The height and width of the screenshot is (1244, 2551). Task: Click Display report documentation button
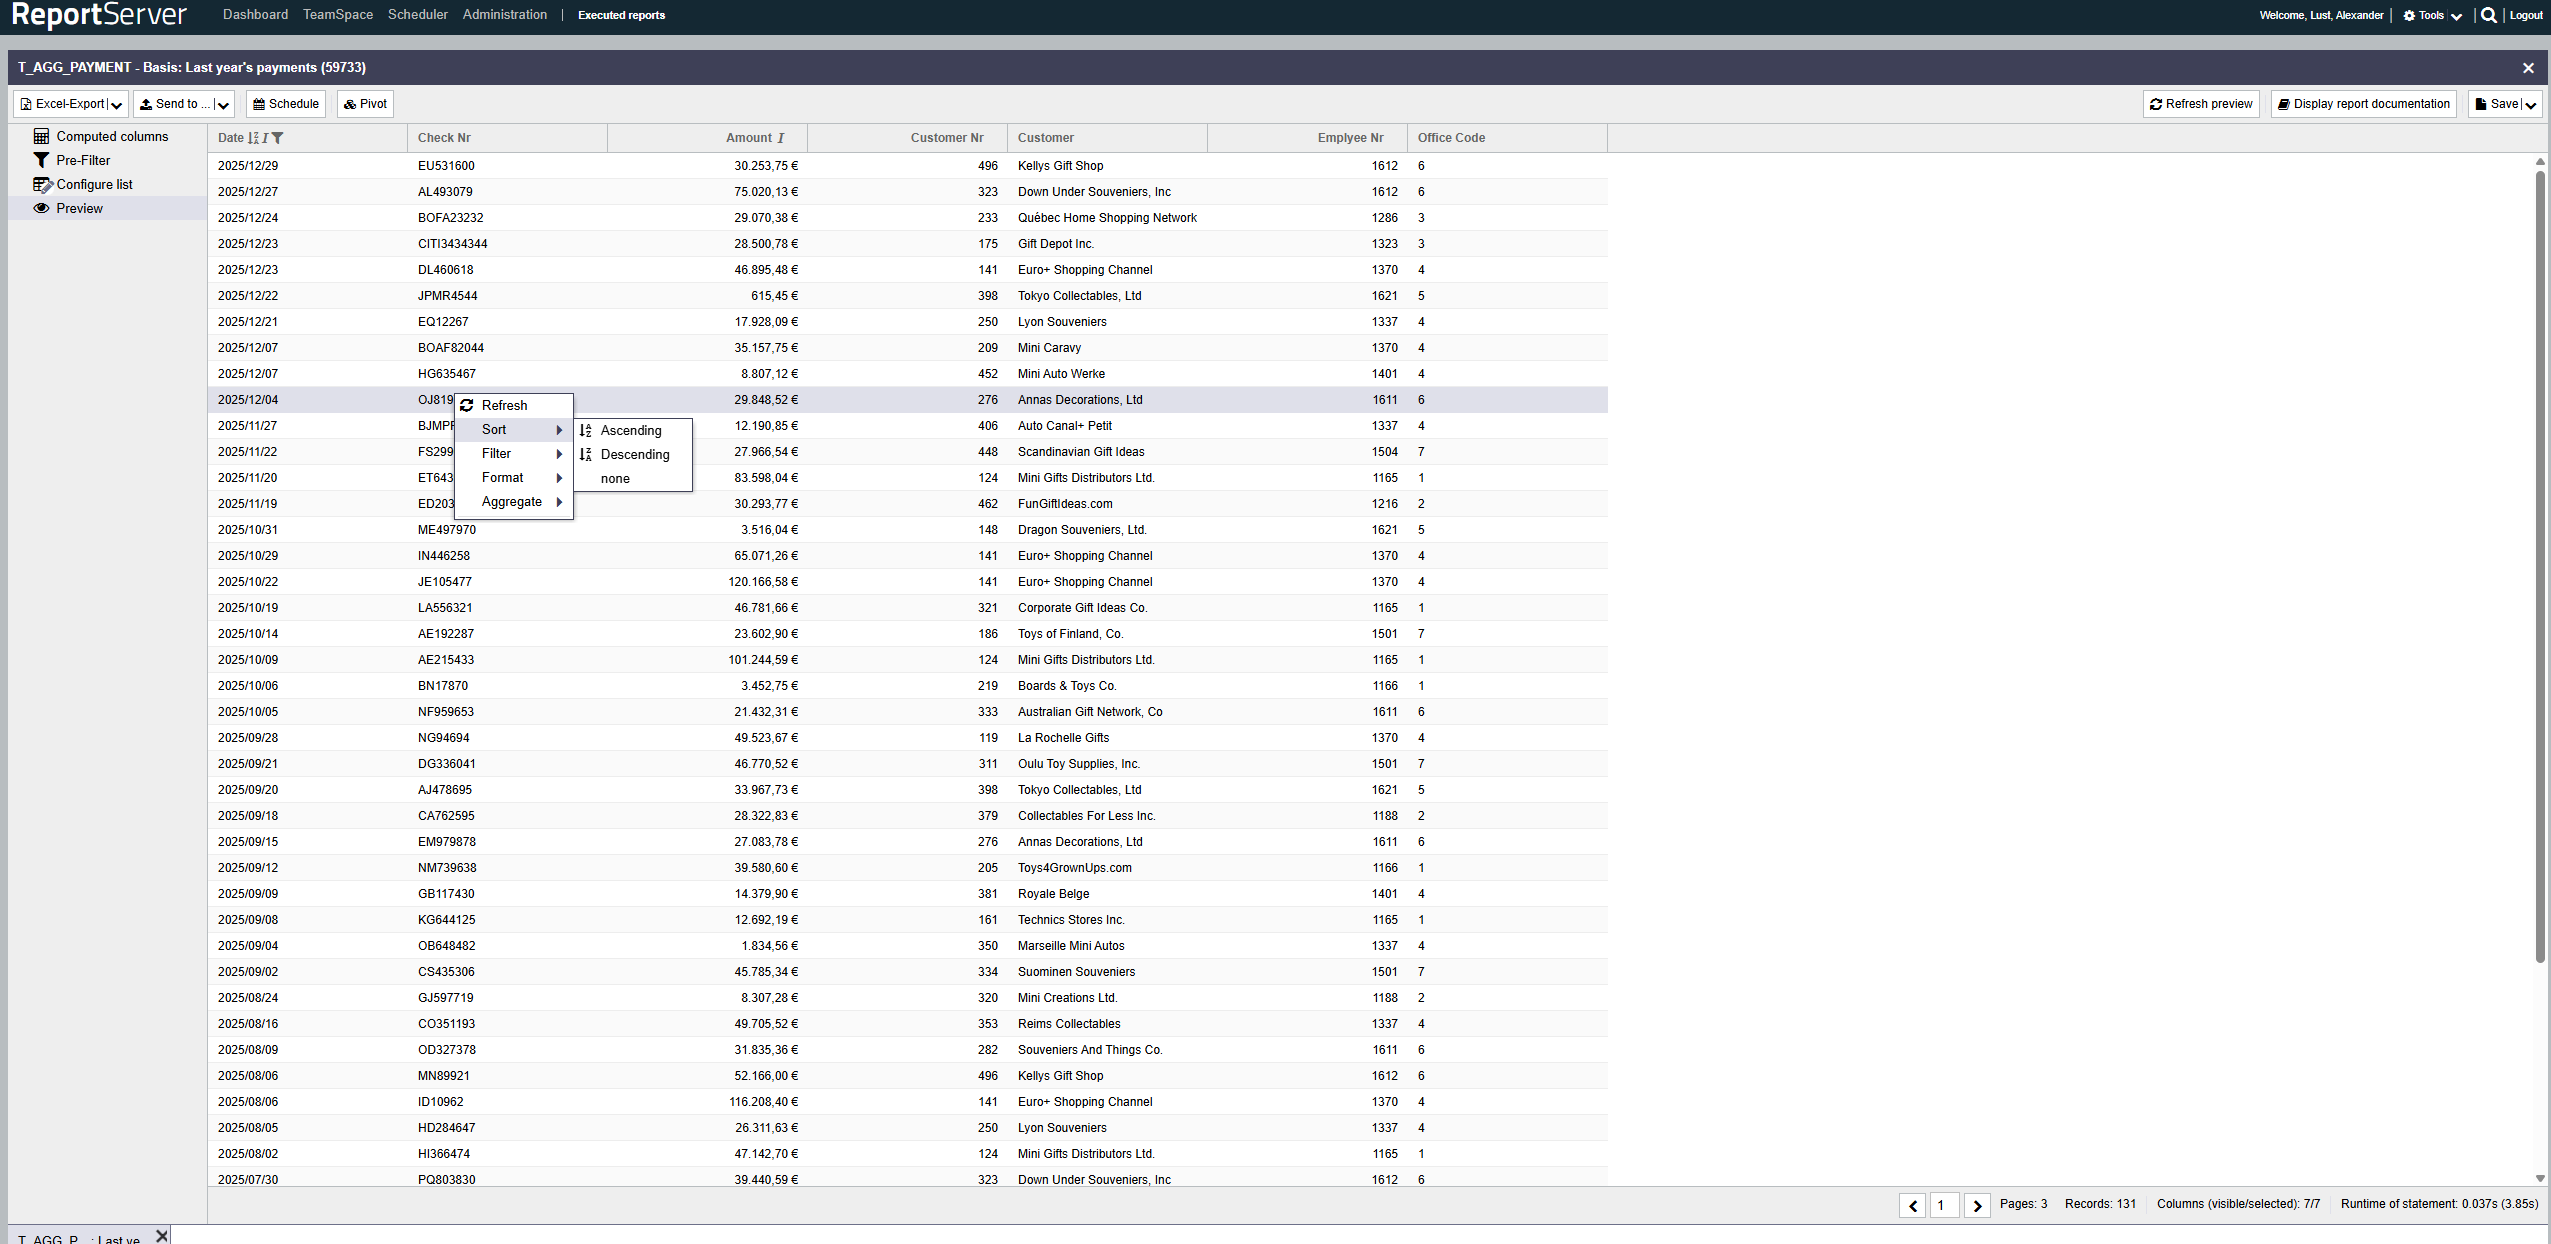pyautogui.click(x=2364, y=104)
